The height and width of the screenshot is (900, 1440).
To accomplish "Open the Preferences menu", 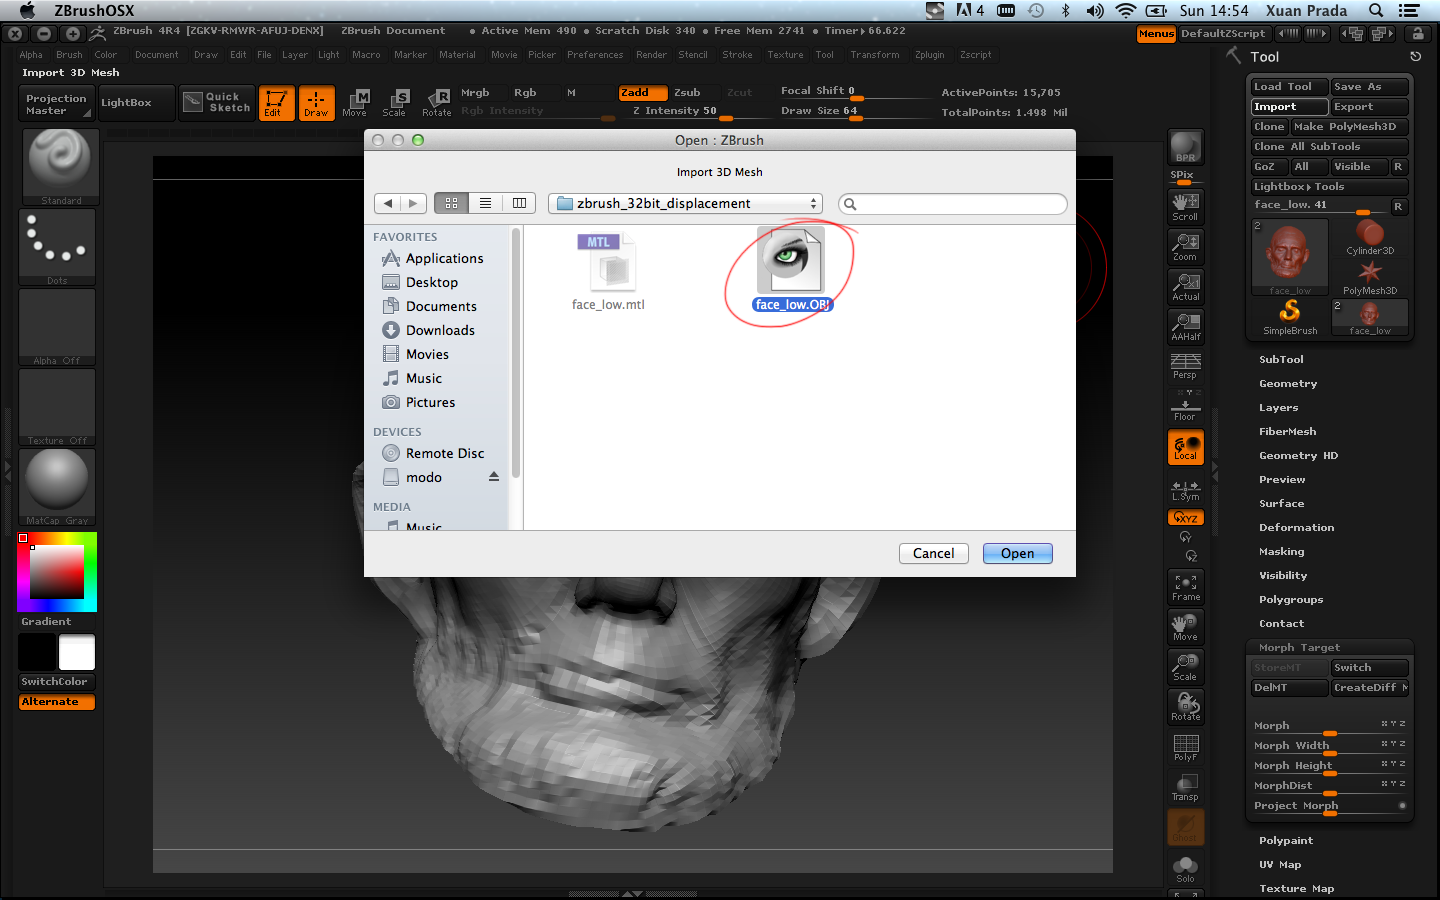I will tap(595, 55).
